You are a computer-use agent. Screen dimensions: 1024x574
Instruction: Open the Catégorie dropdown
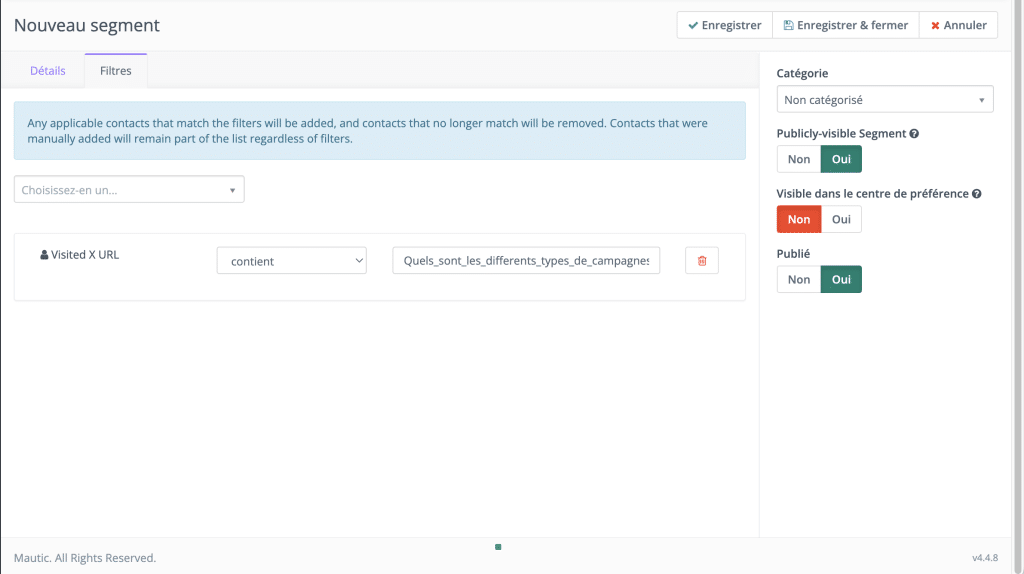click(x=884, y=100)
